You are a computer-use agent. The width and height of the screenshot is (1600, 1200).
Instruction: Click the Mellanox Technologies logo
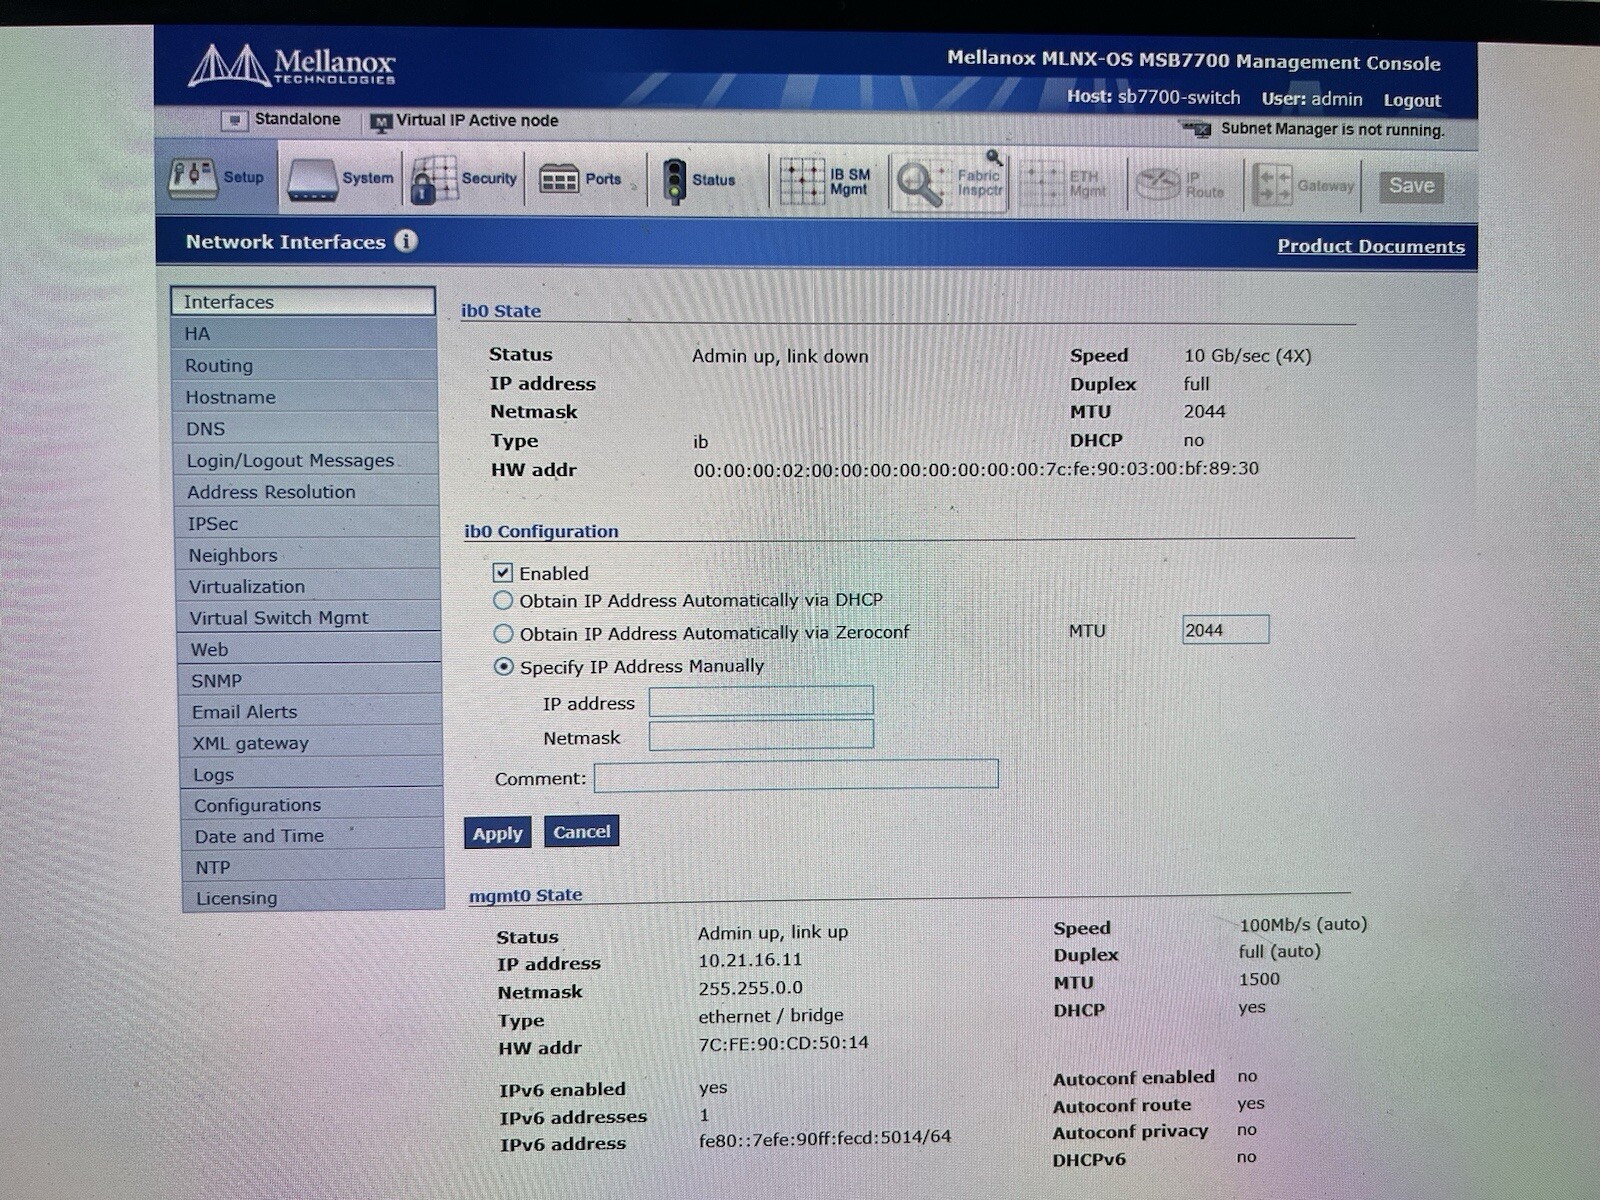[292, 66]
